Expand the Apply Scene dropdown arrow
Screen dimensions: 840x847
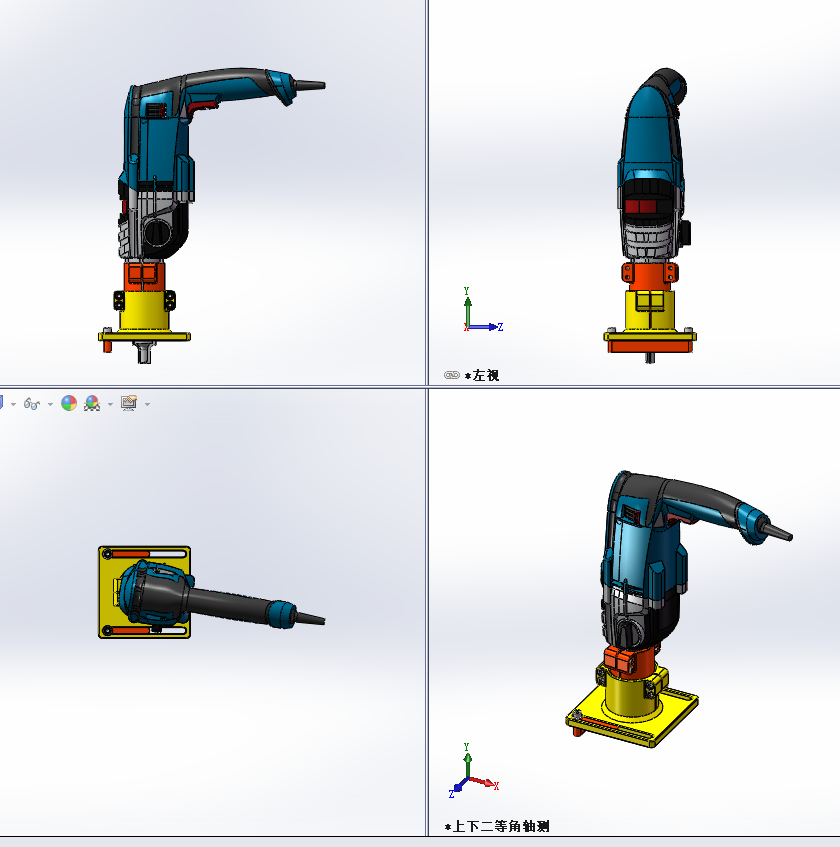(110, 404)
